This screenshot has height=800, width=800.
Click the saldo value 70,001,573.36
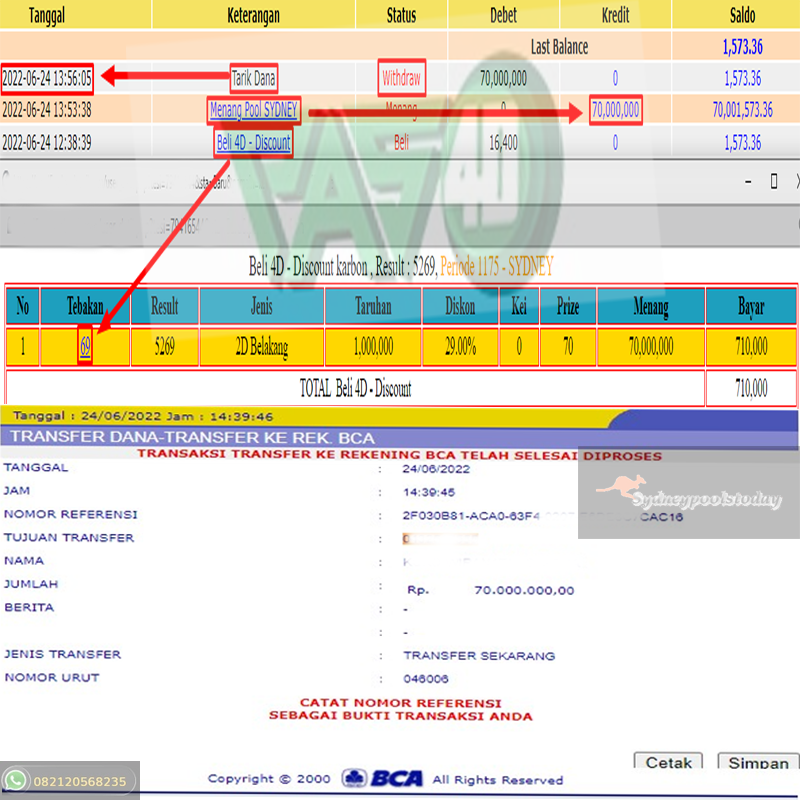pyautogui.click(x=742, y=110)
